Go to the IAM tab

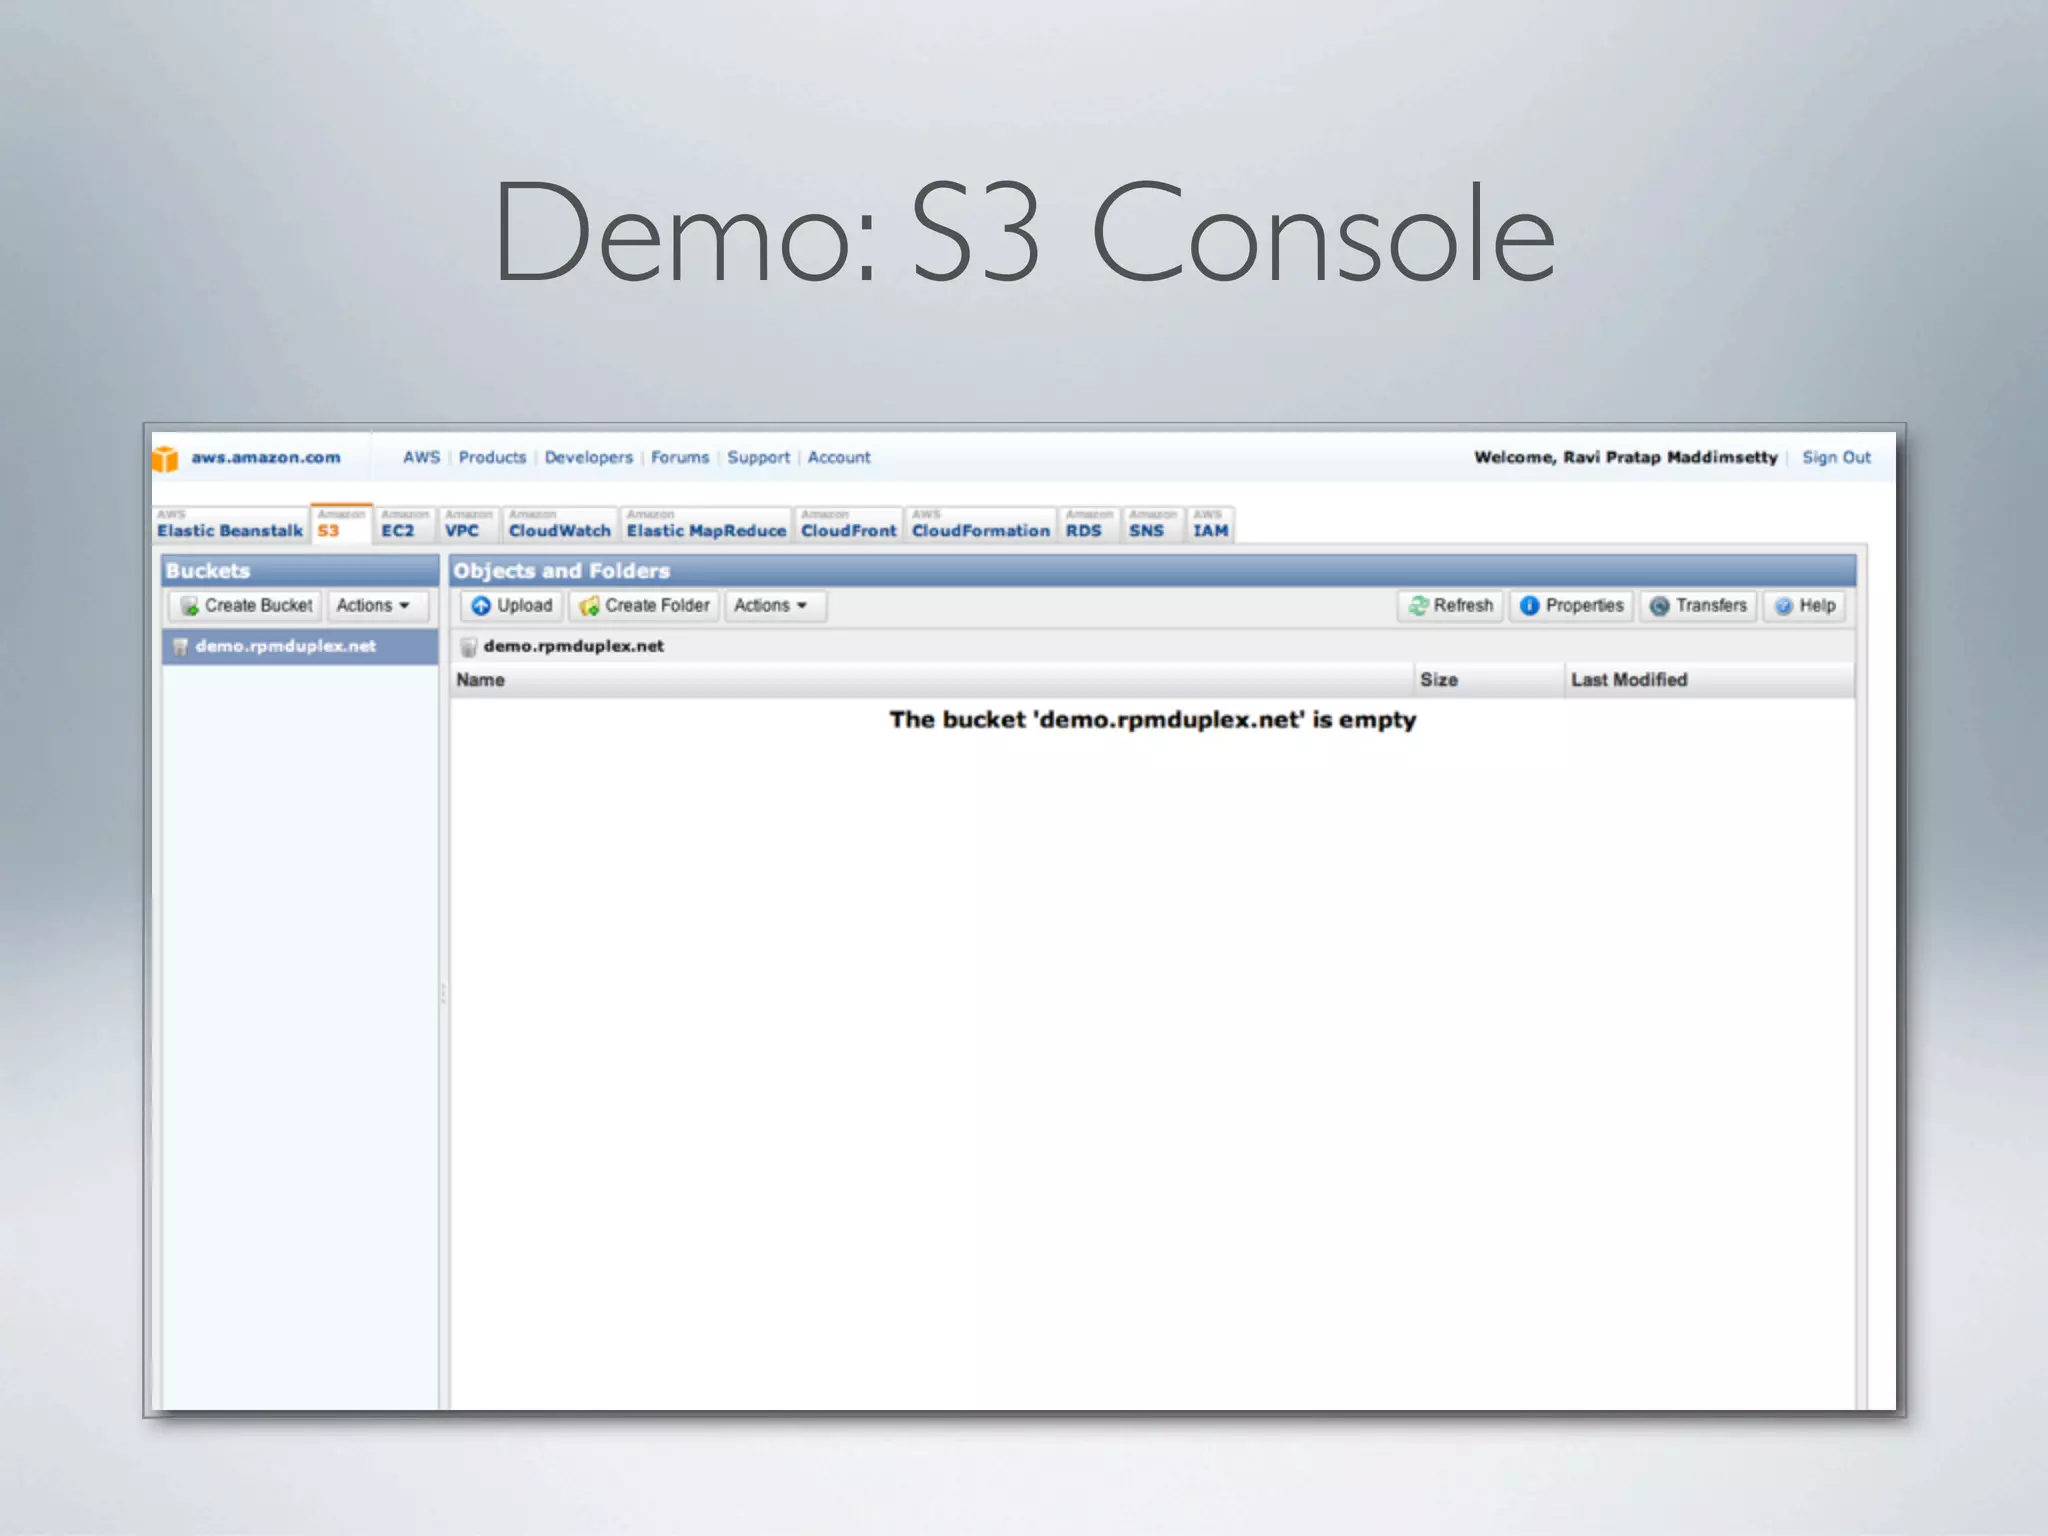click(1211, 524)
